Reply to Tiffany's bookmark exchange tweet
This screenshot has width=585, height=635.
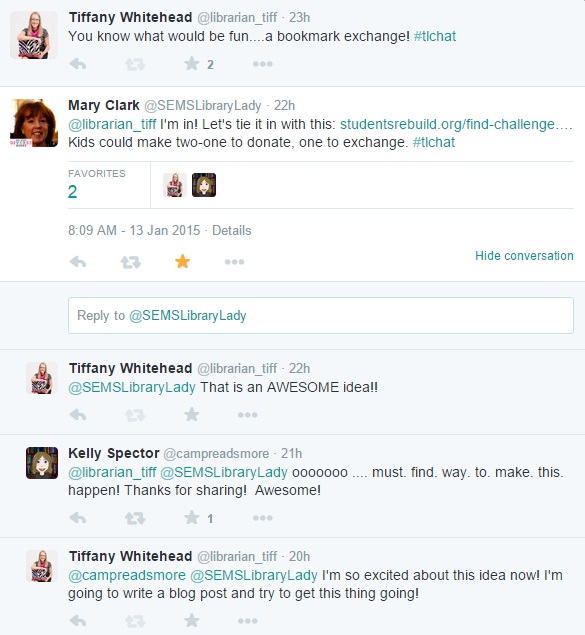[x=78, y=64]
